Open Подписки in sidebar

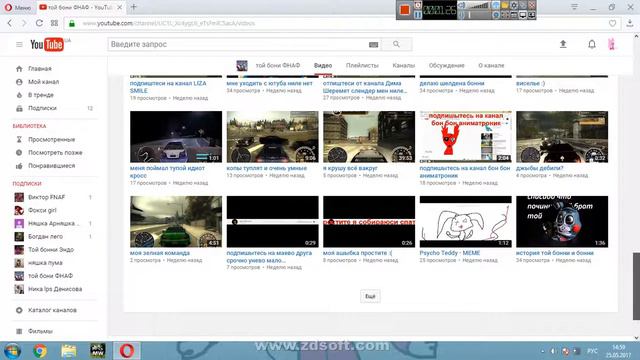(x=42, y=108)
